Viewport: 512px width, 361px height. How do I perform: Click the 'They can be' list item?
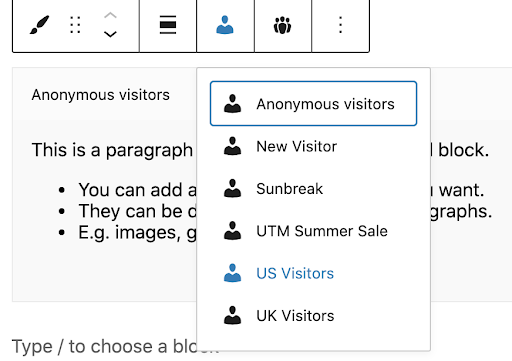[x=137, y=211]
